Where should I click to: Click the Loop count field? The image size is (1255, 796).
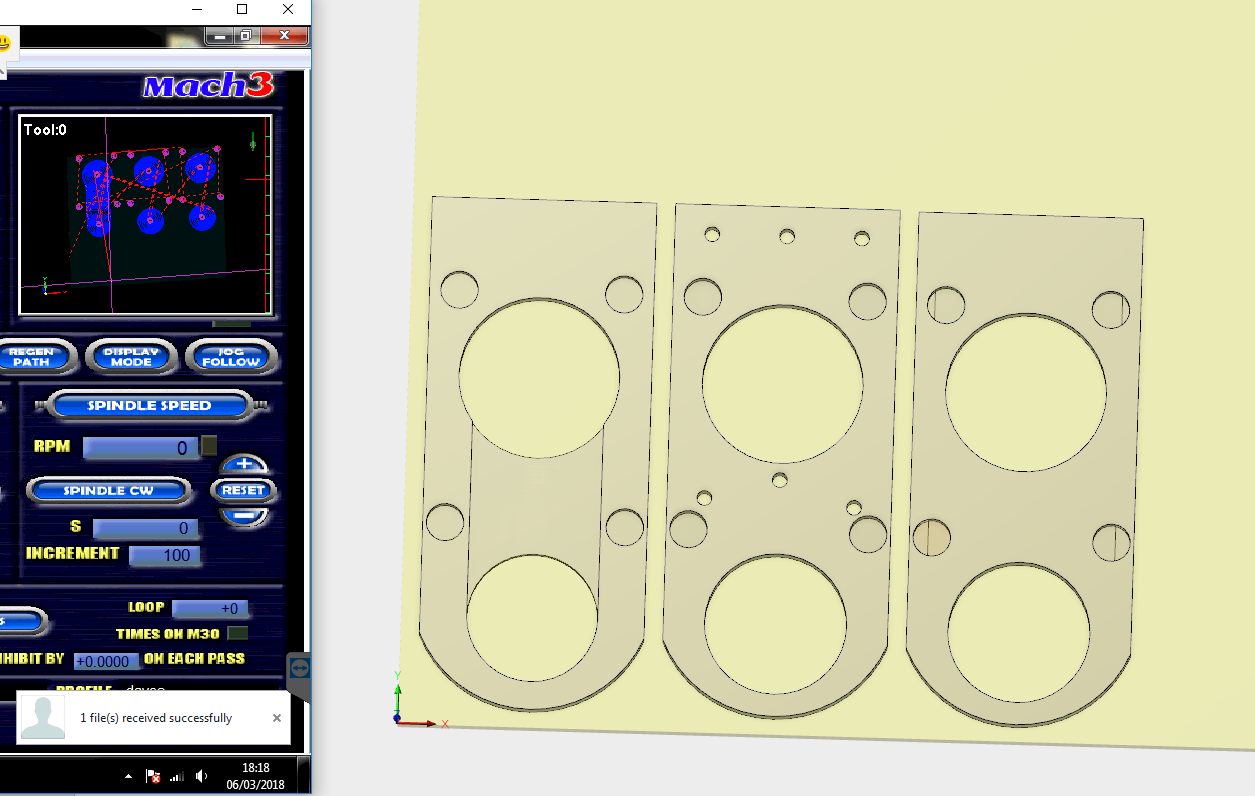210,608
